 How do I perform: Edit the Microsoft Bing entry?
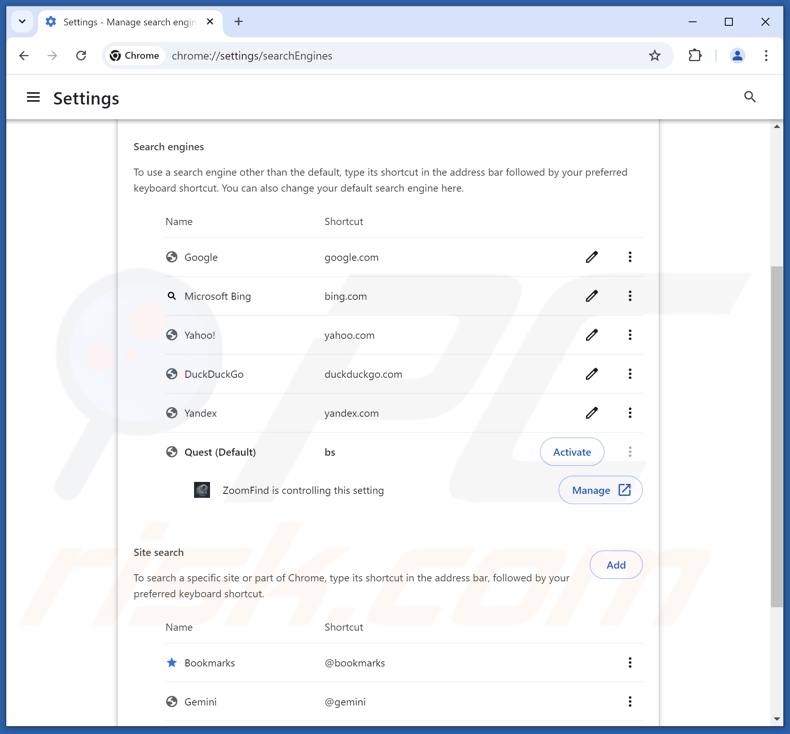coord(591,296)
